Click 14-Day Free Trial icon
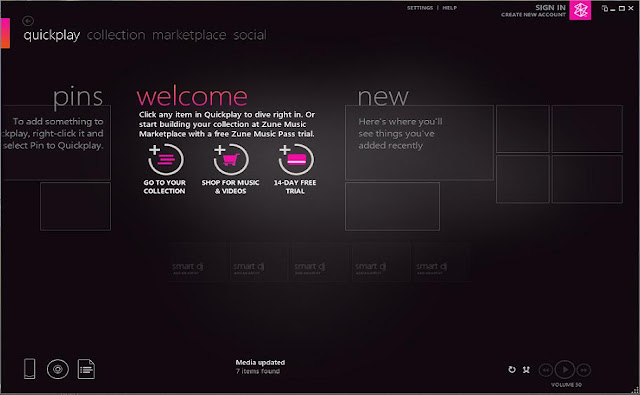This screenshot has height=395, width=640. 296,160
